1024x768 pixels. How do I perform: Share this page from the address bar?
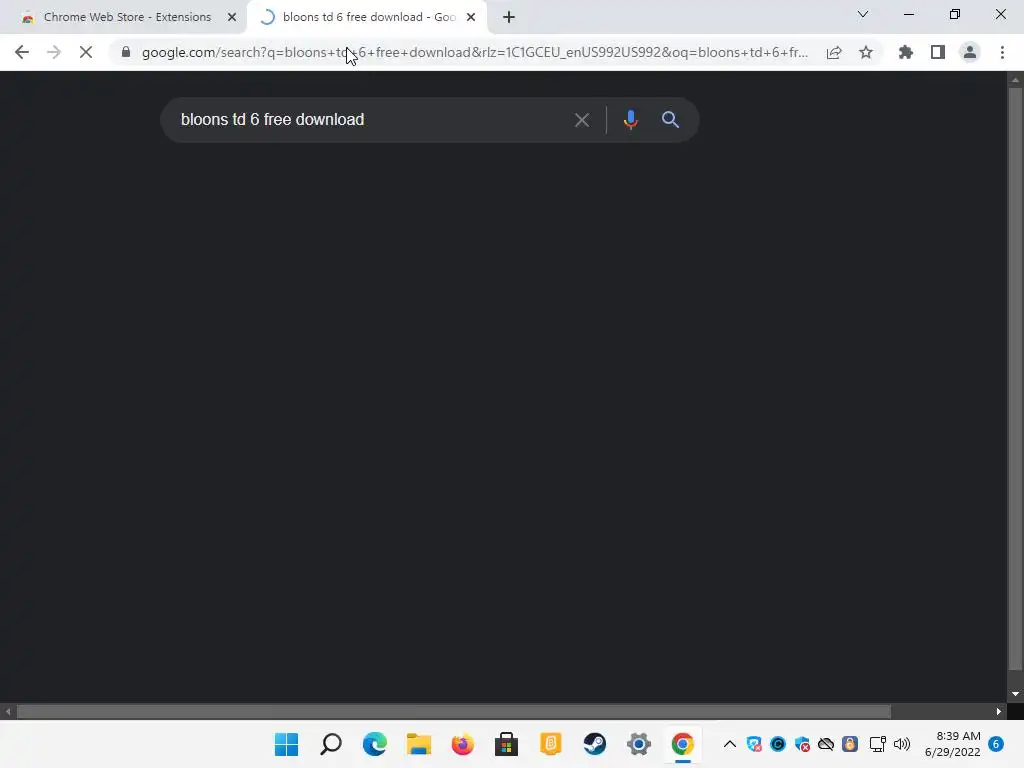click(834, 52)
